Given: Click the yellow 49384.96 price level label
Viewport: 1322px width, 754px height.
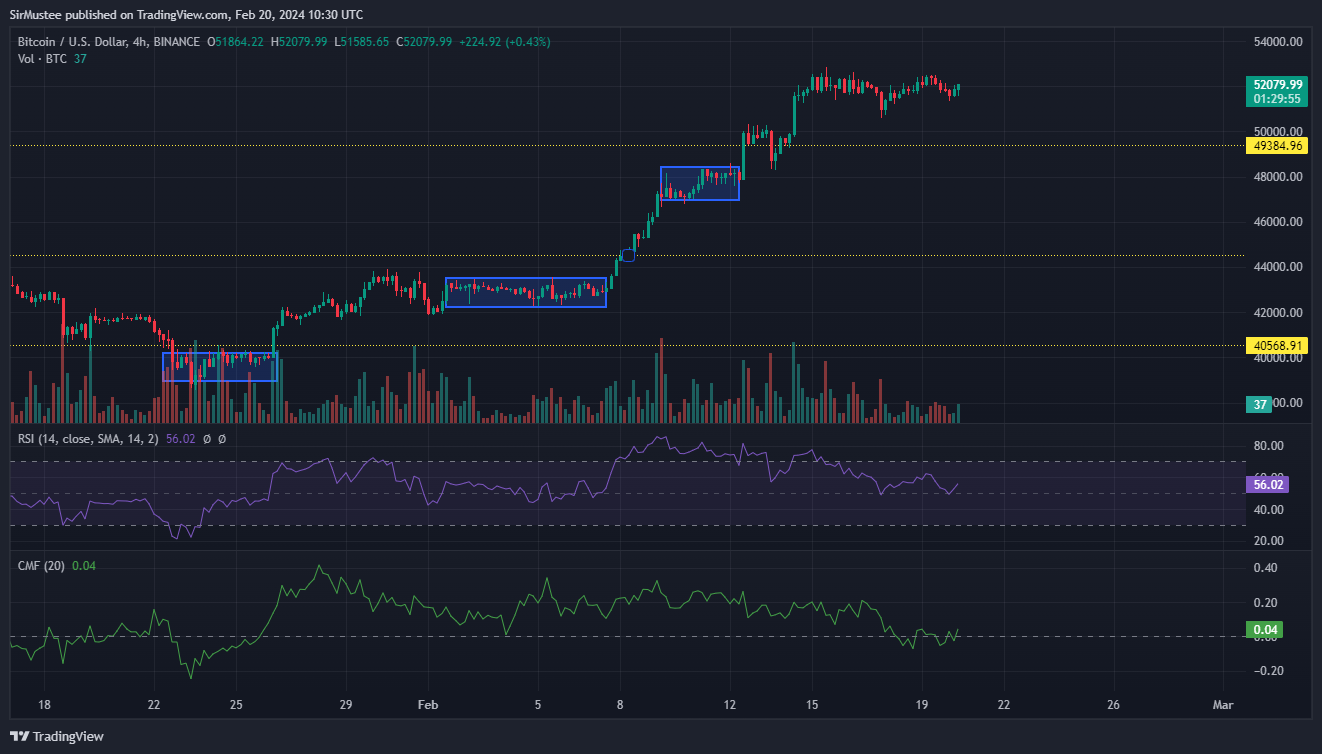Looking at the screenshot, I should click(1275, 146).
